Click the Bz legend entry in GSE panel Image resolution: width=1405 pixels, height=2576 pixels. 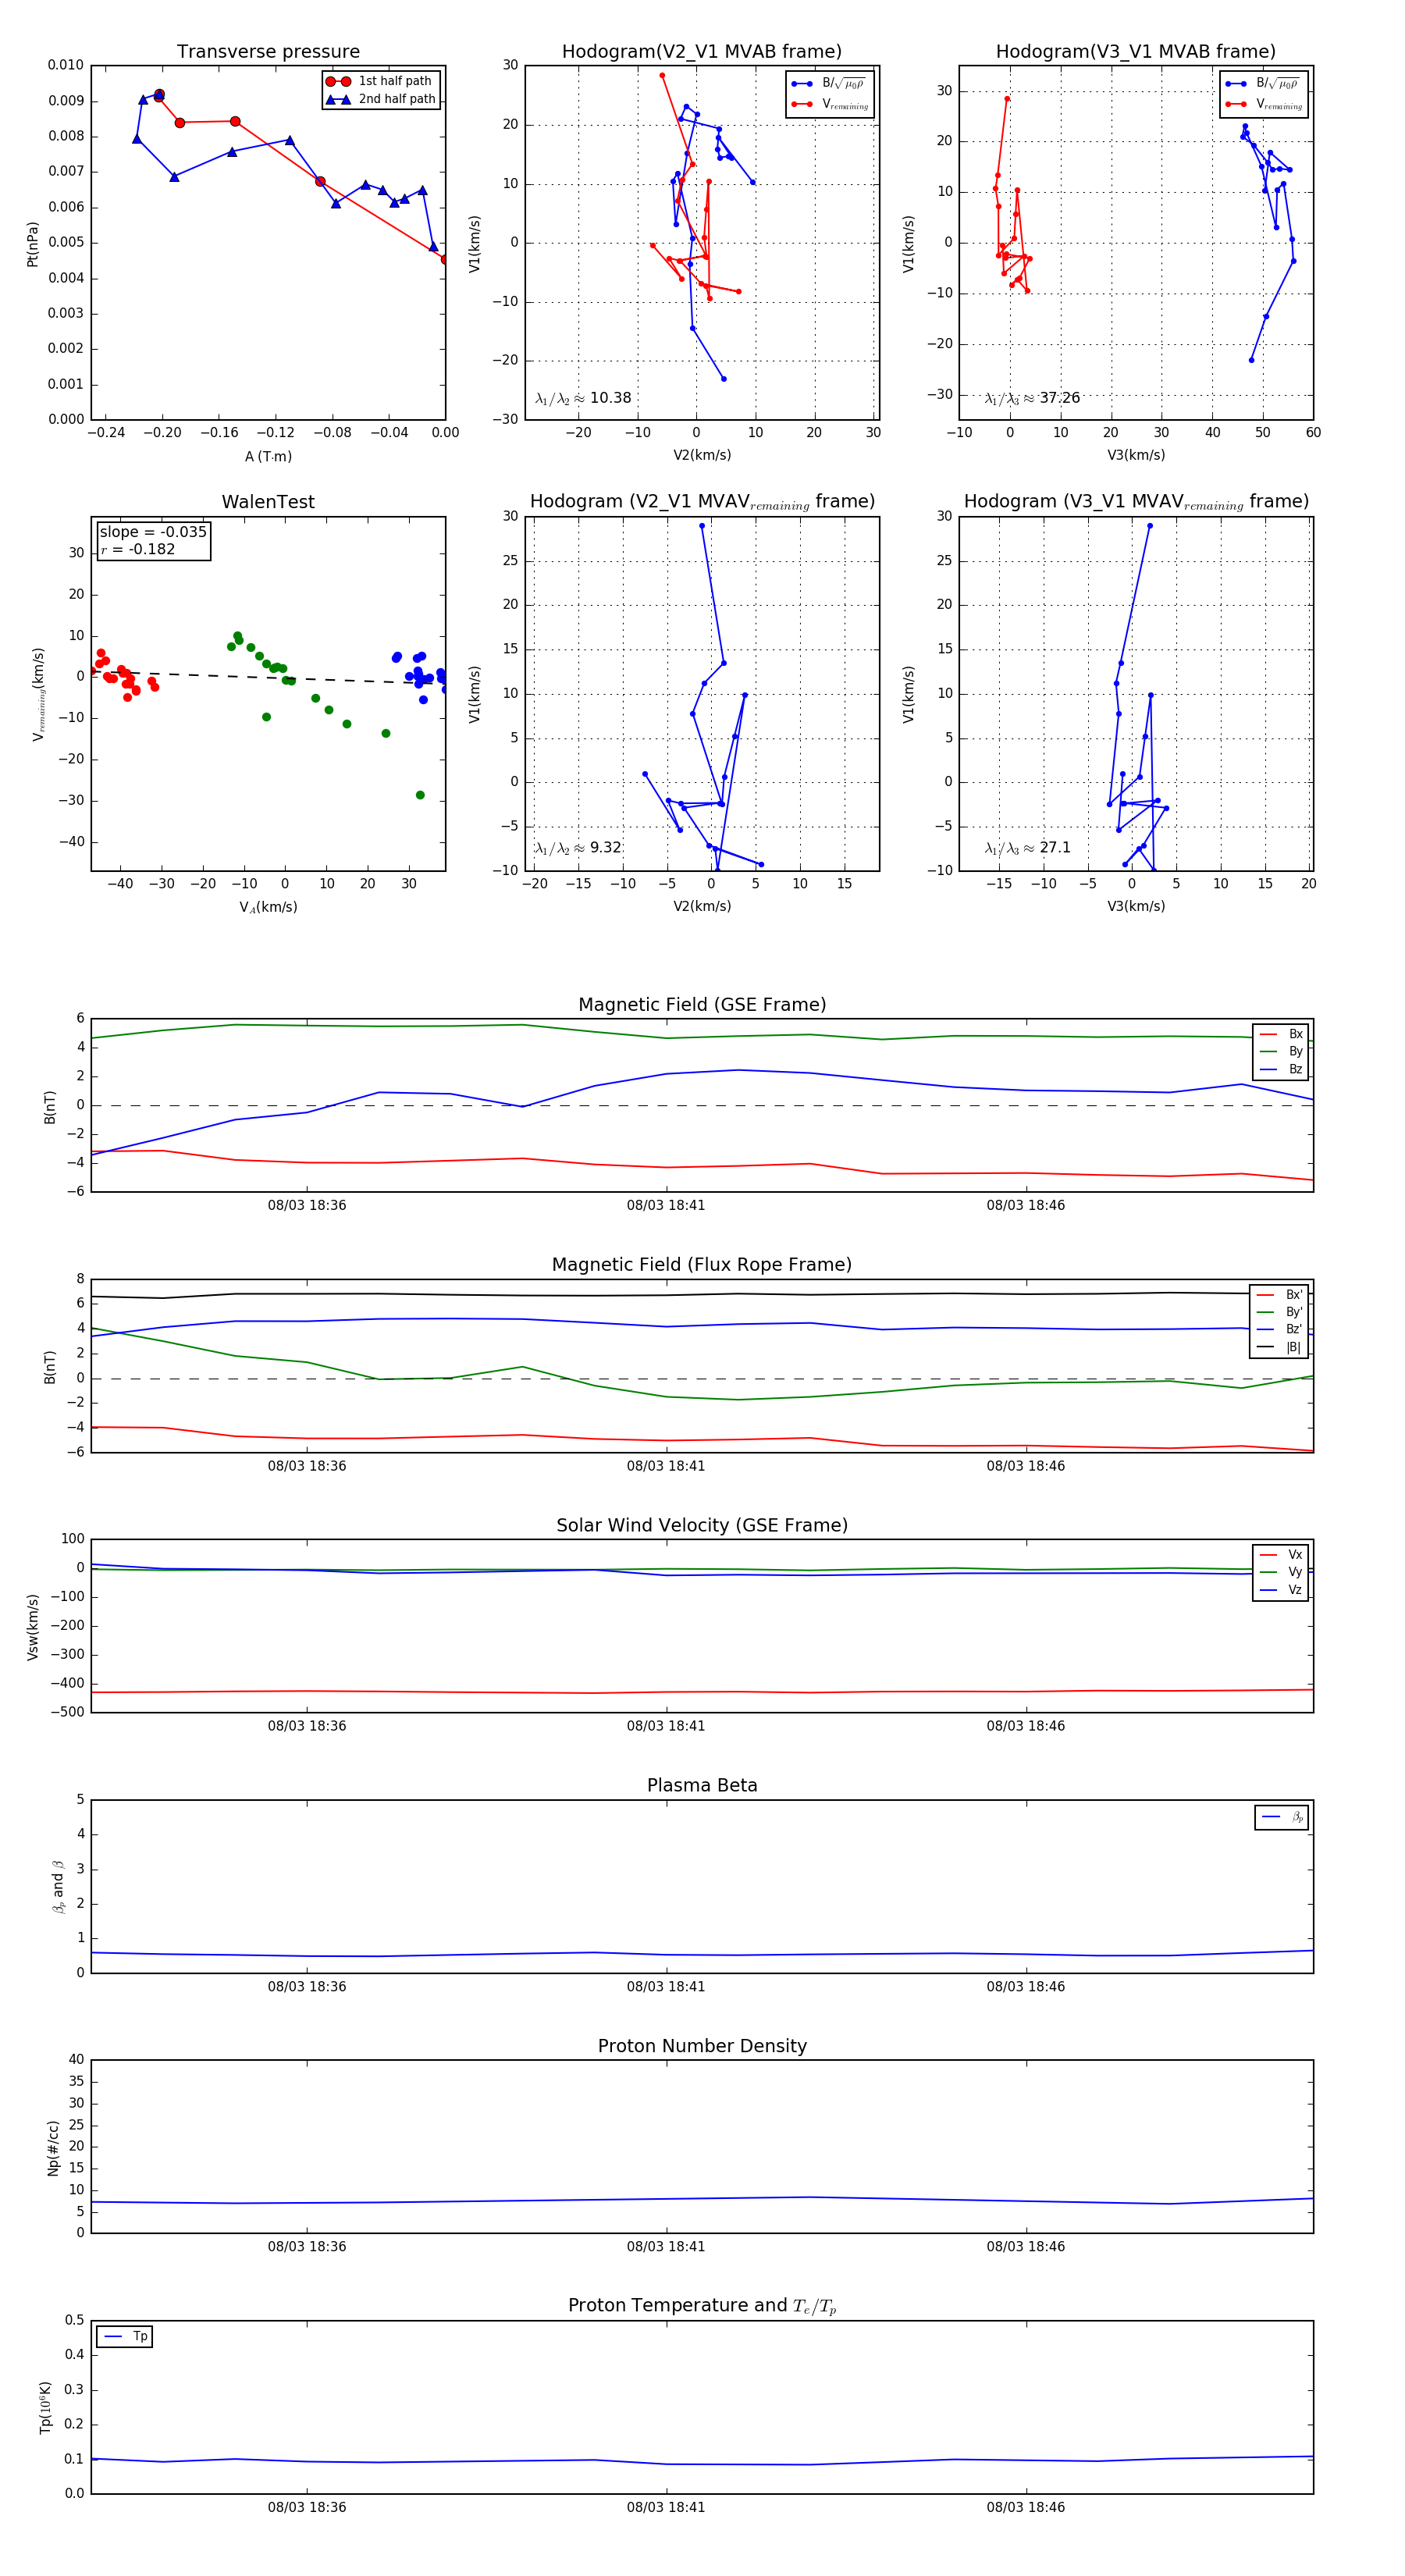pyautogui.click(x=1281, y=1069)
